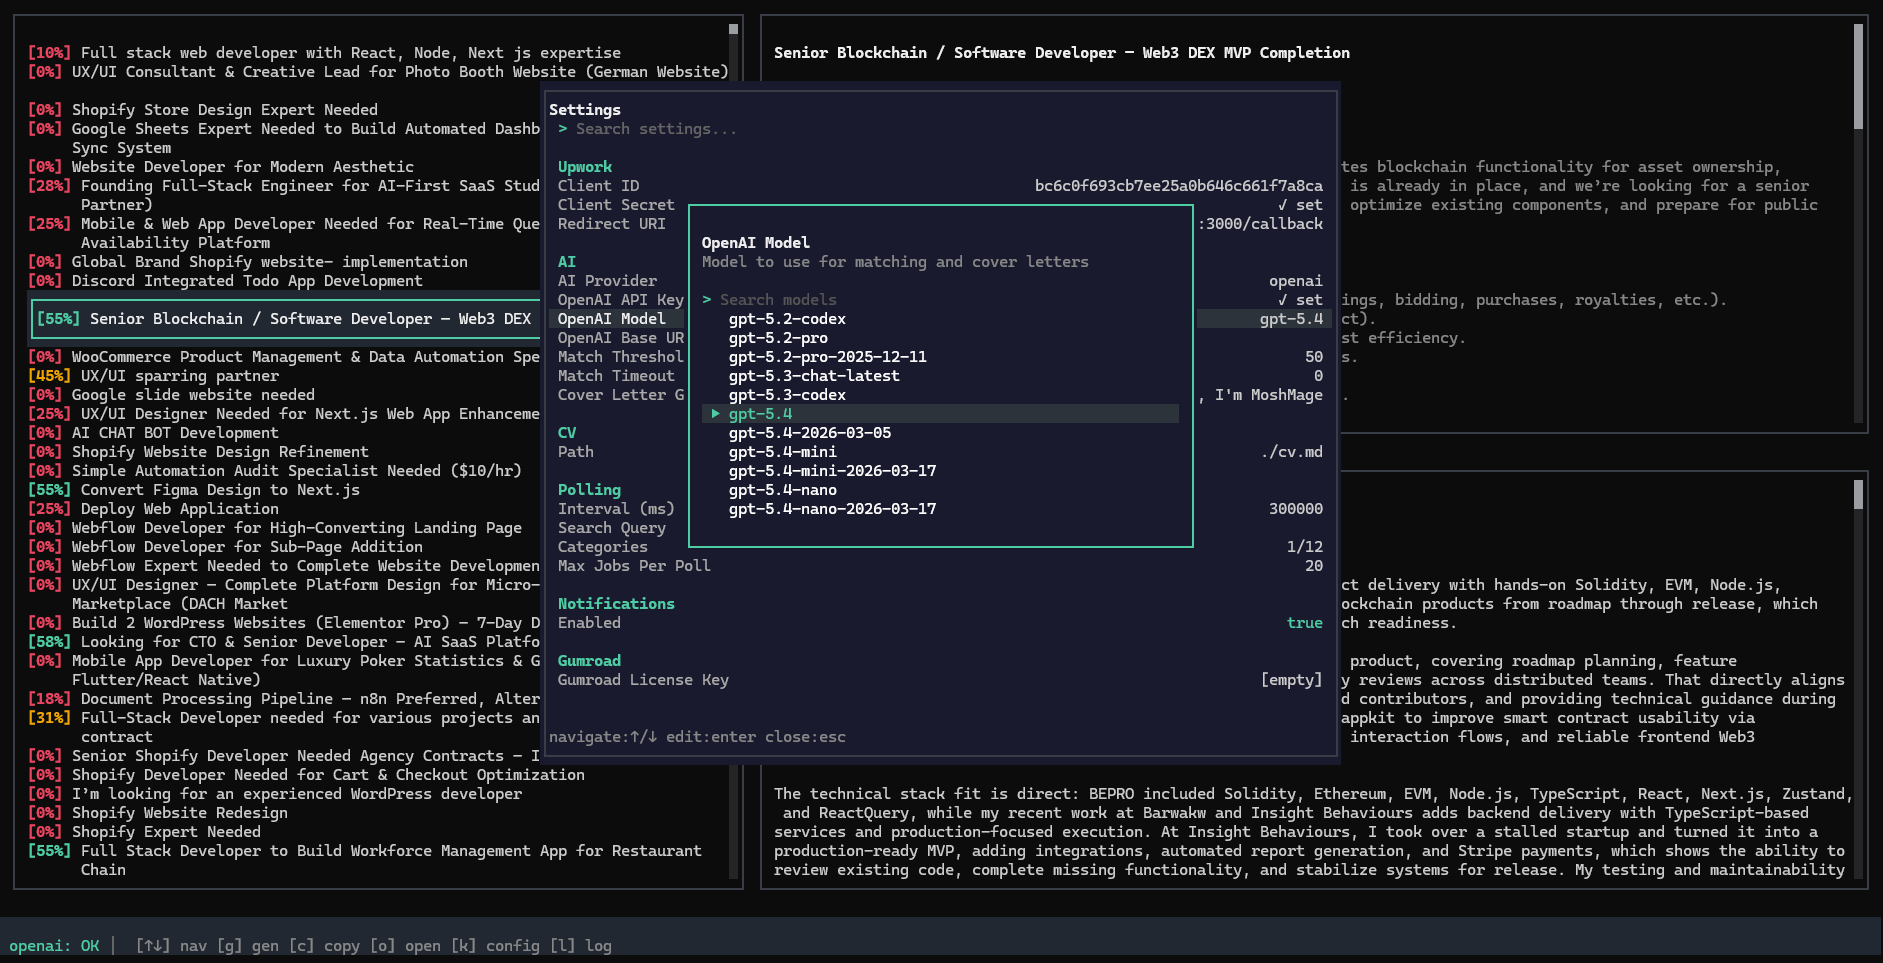This screenshot has height=963, width=1883.
Task: Choose the gpt-5.4-mini model option
Action: click(782, 452)
